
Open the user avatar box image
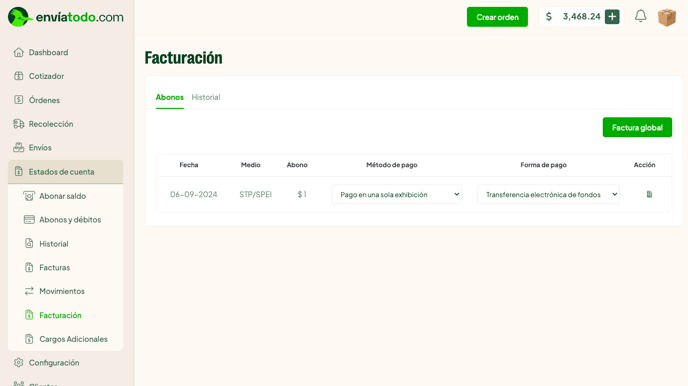coord(666,17)
